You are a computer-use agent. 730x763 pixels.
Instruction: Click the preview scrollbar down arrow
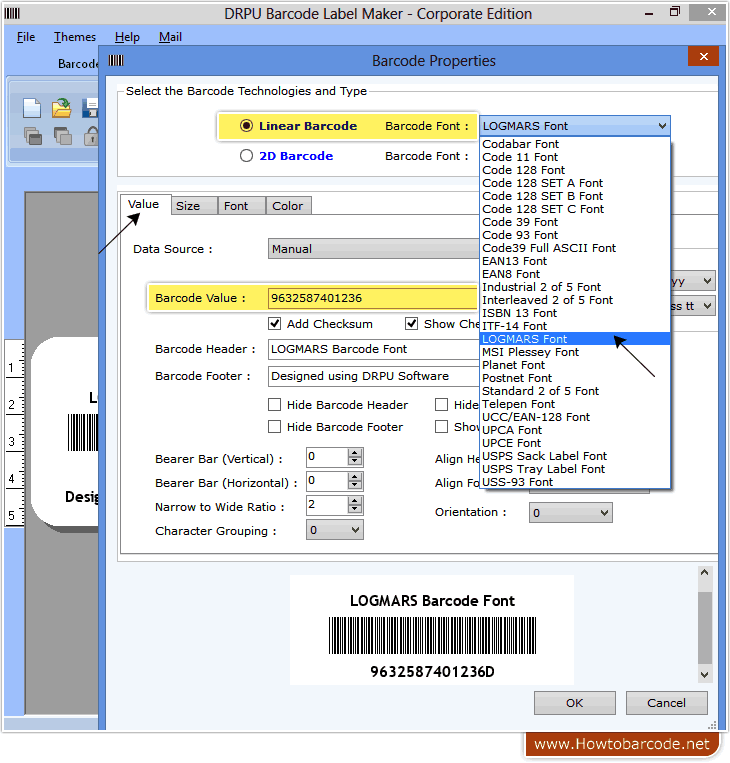(704, 674)
